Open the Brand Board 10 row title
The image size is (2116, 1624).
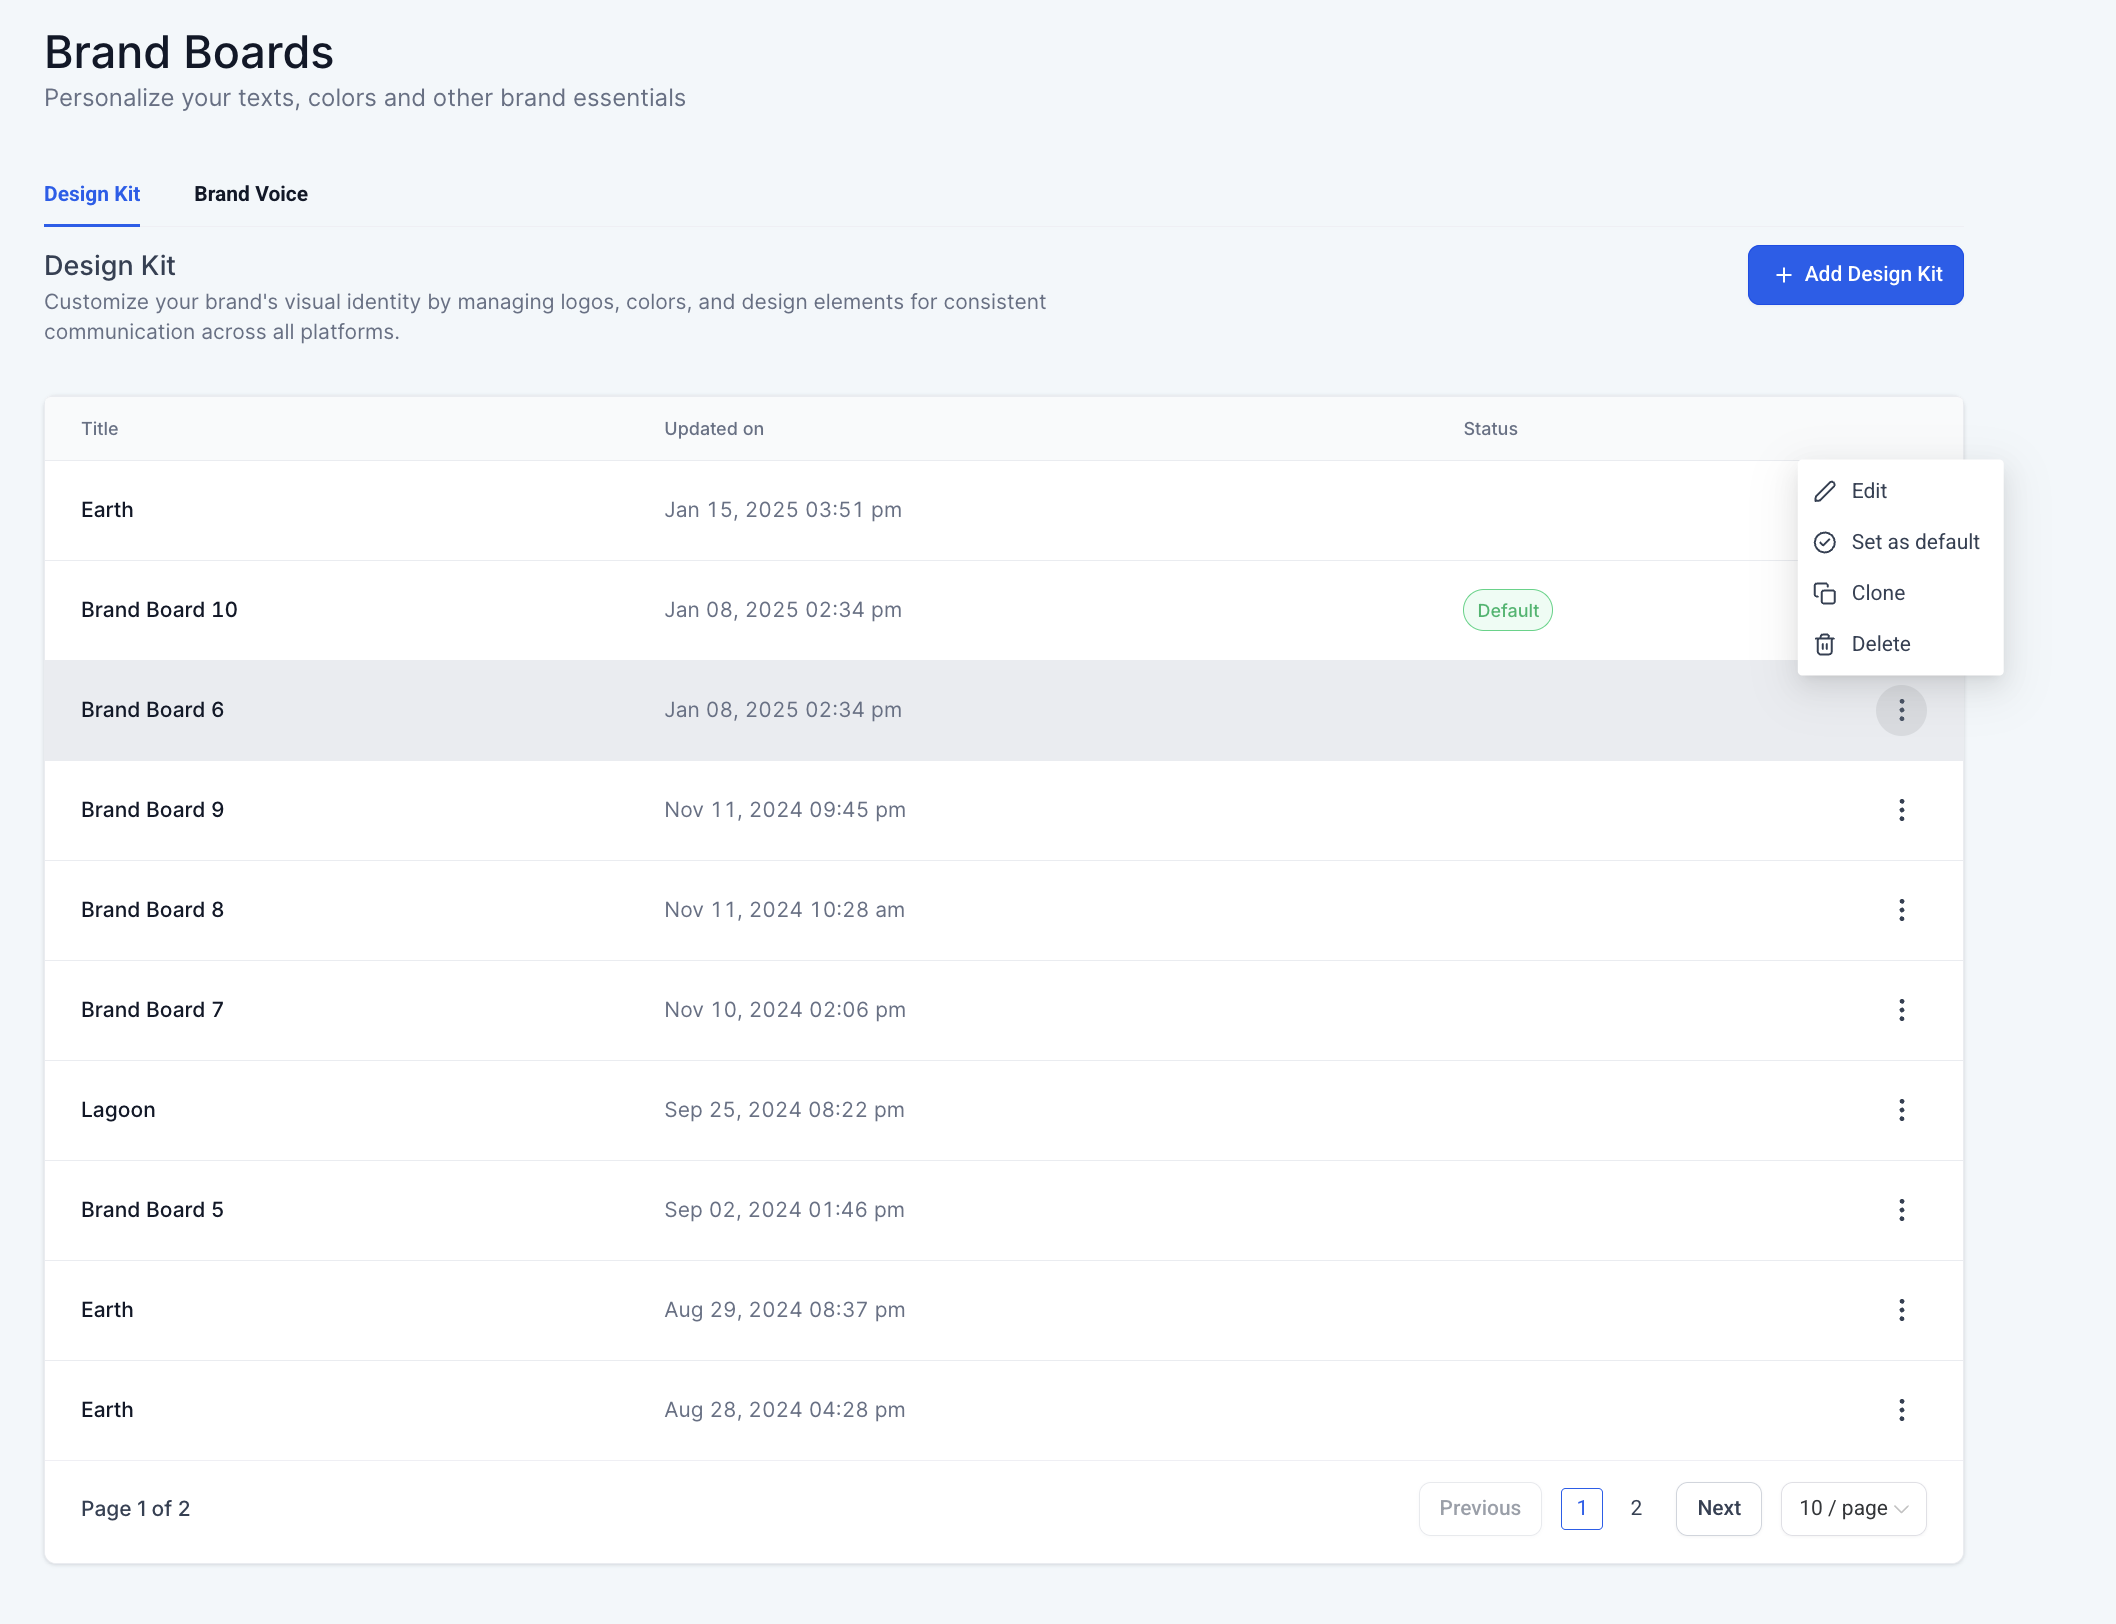coord(159,610)
